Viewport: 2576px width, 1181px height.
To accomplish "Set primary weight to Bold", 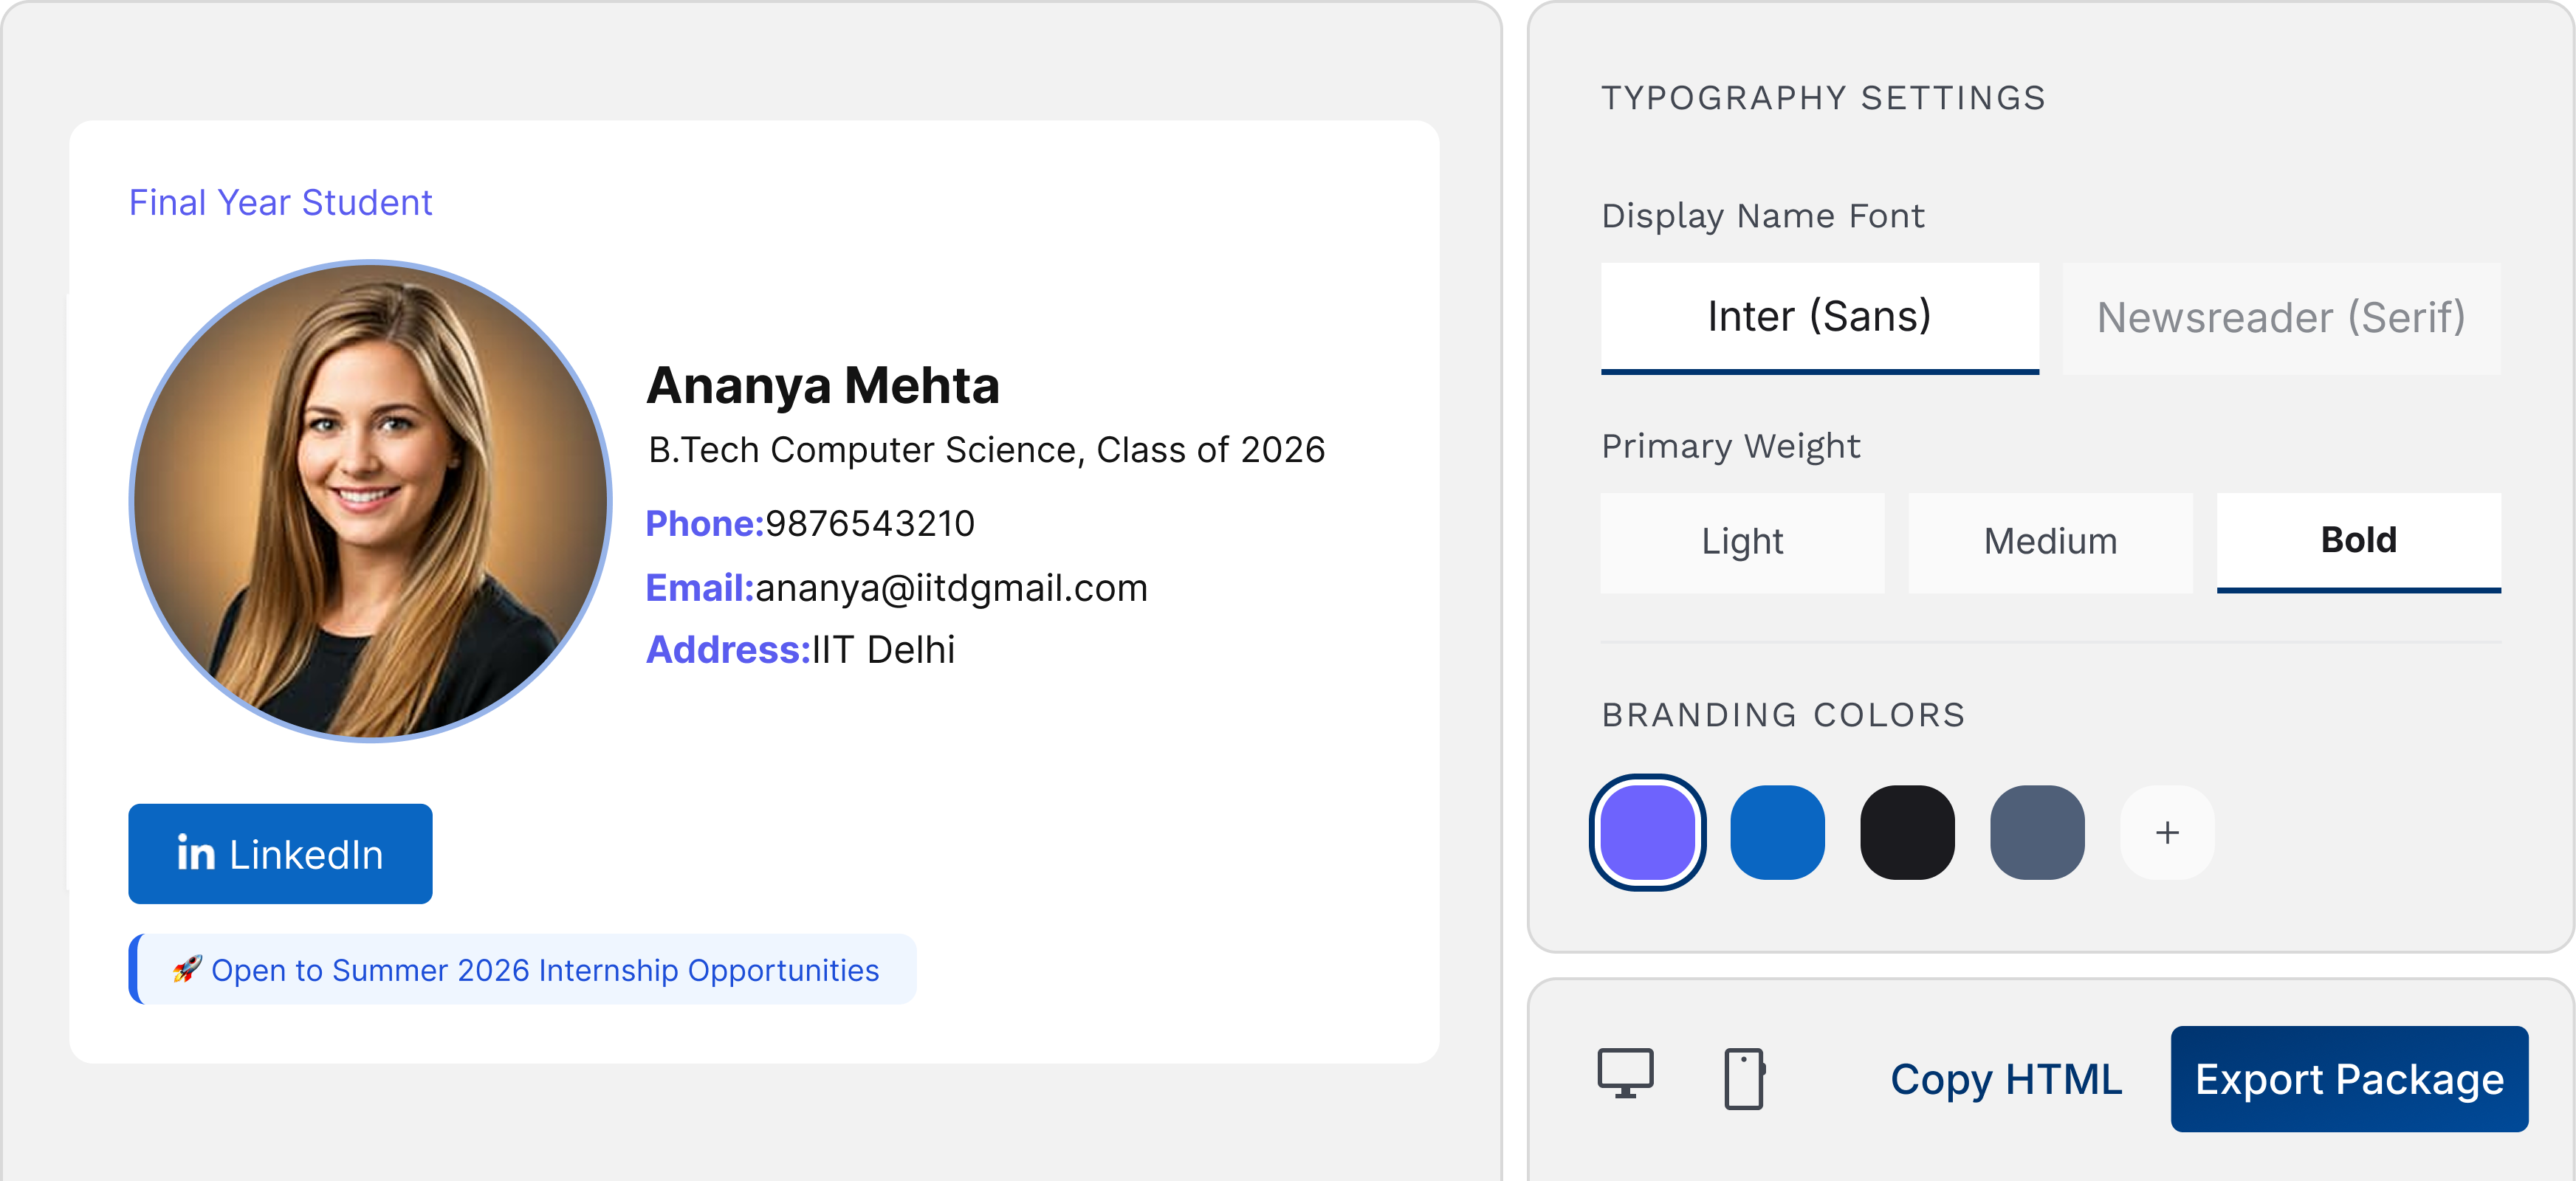I will click(2358, 540).
